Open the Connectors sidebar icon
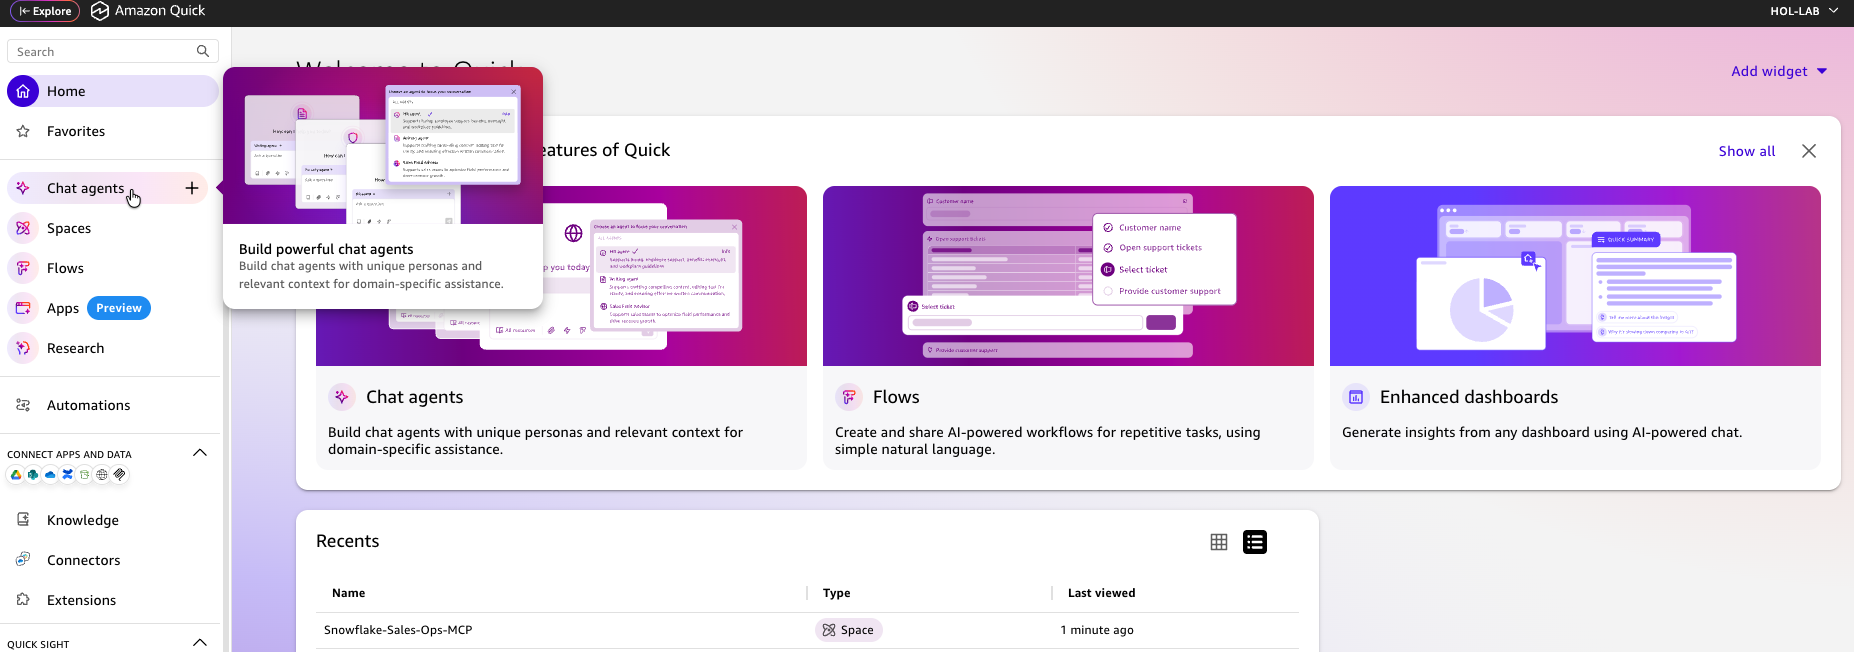Image resolution: width=1854 pixels, height=652 pixels. (x=23, y=560)
